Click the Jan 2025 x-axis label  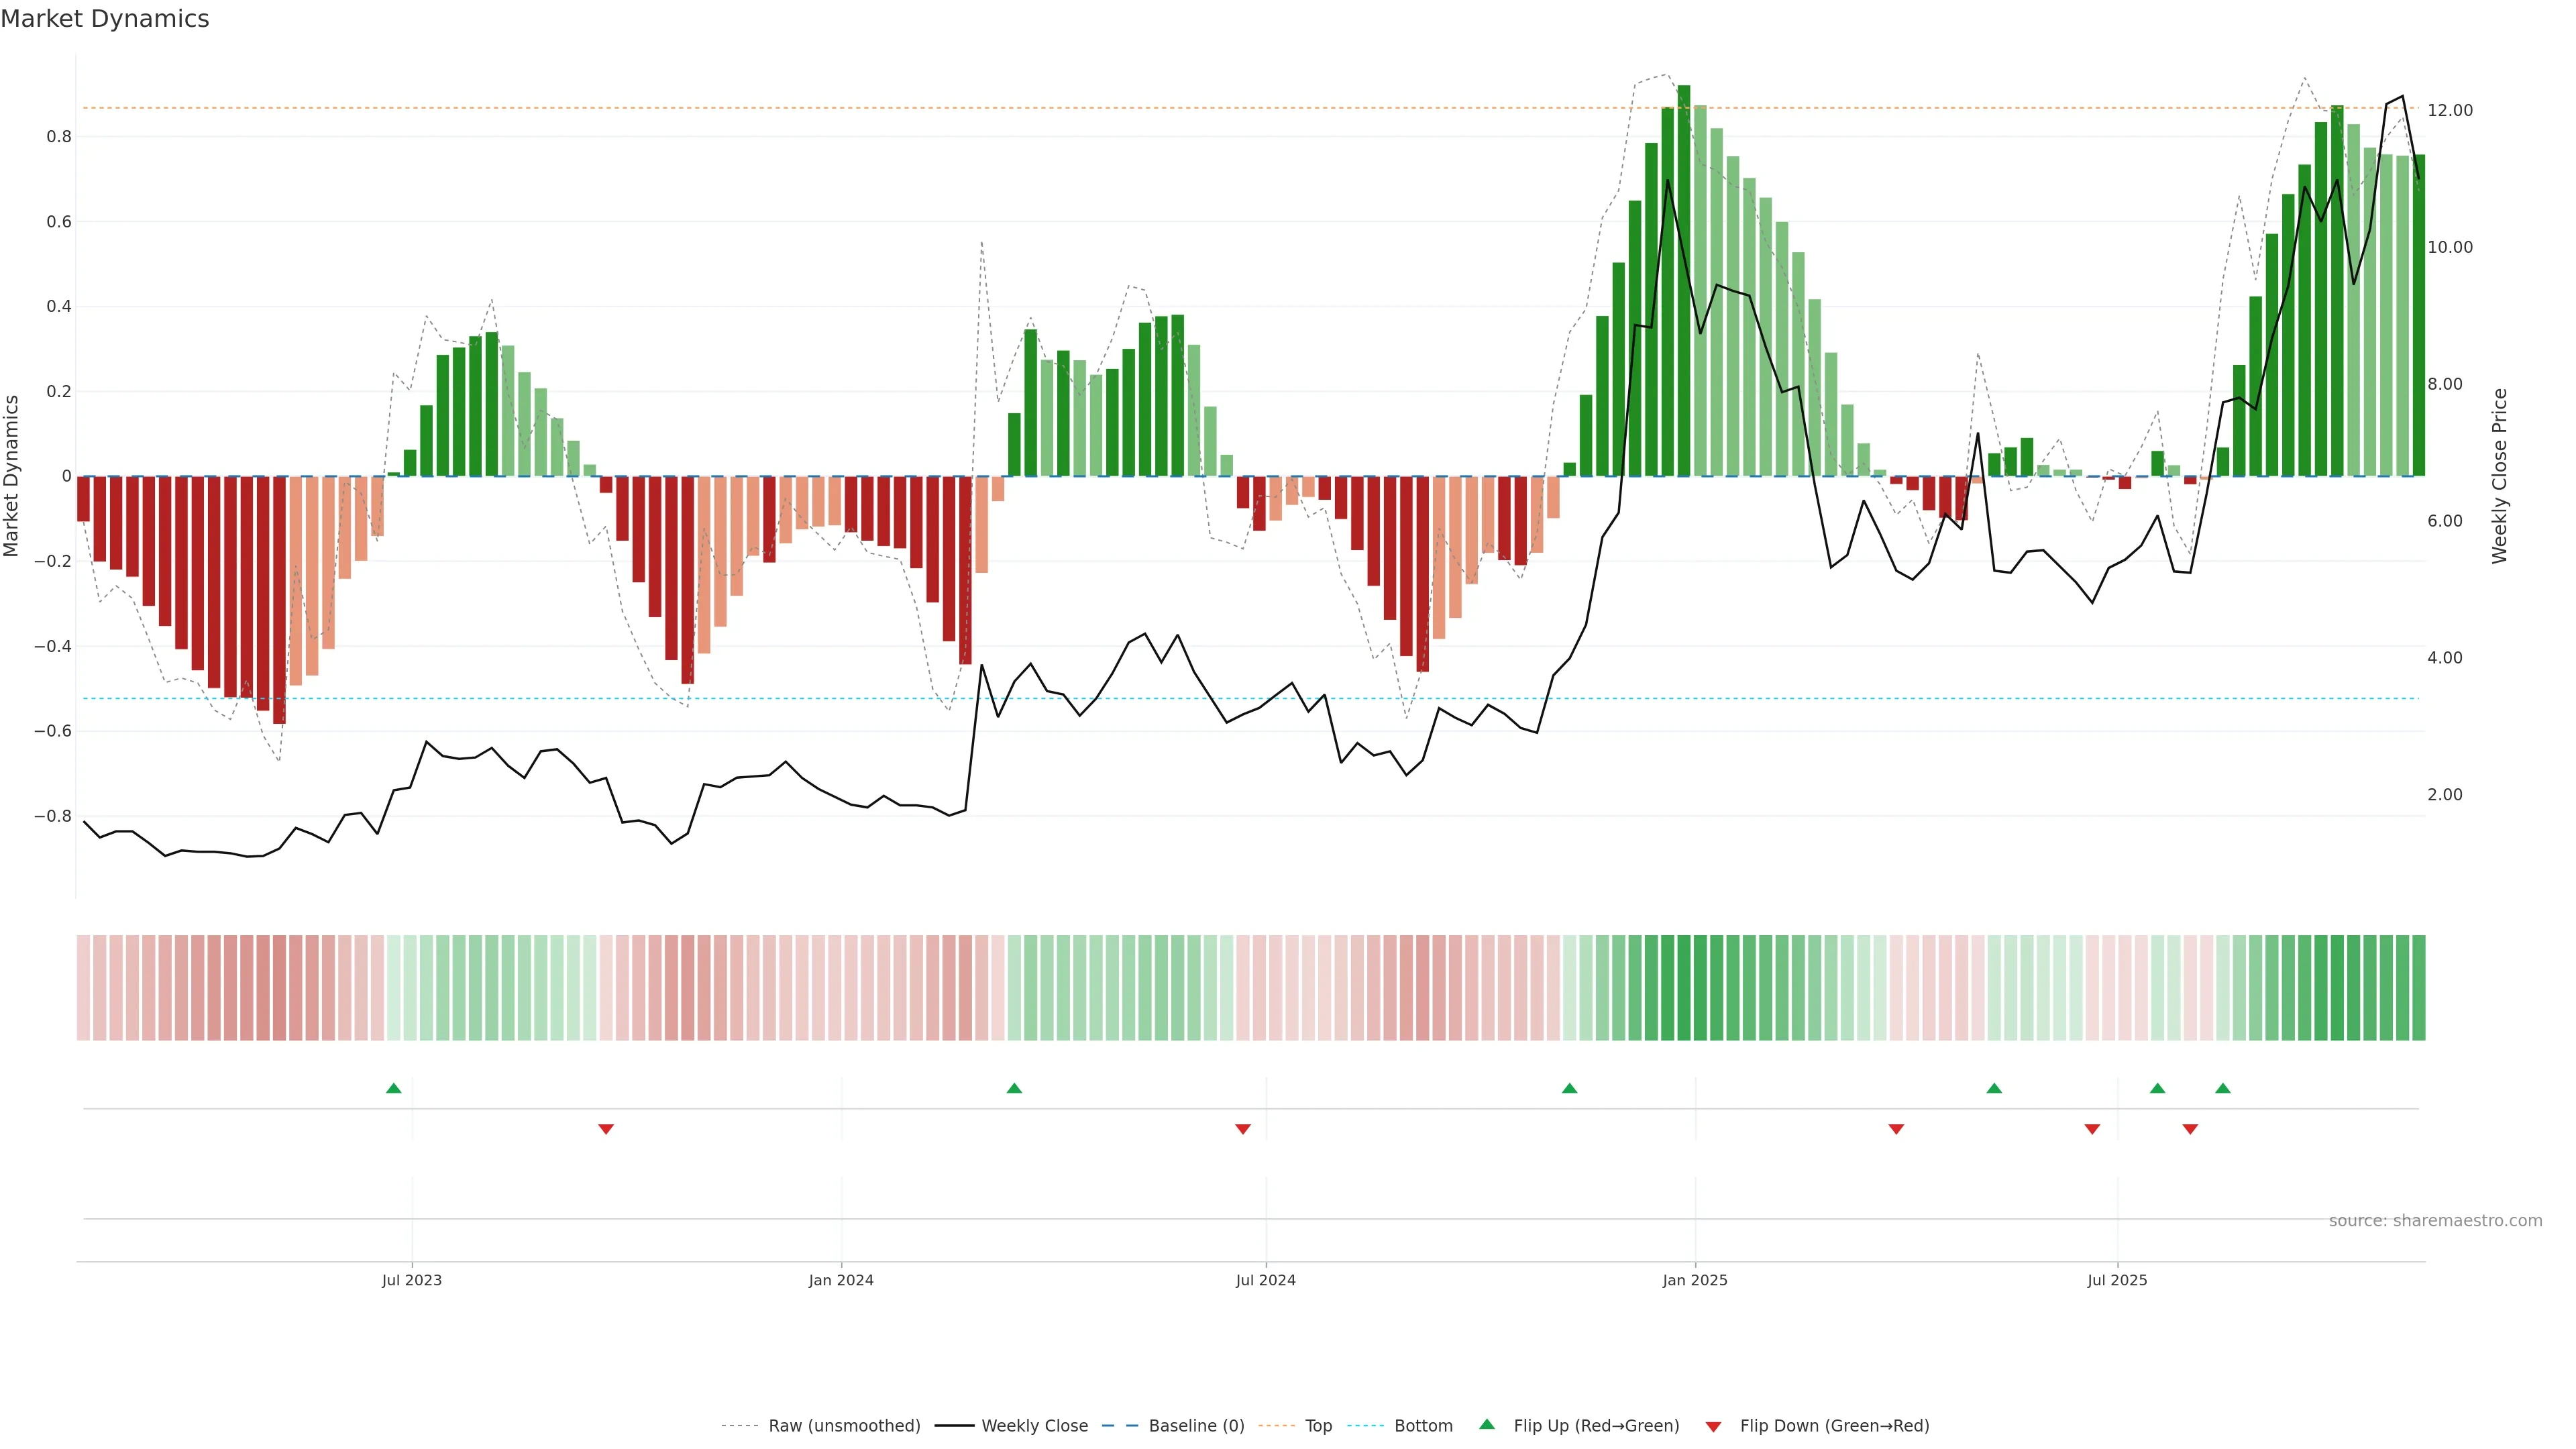click(x=1695, y=1280)
